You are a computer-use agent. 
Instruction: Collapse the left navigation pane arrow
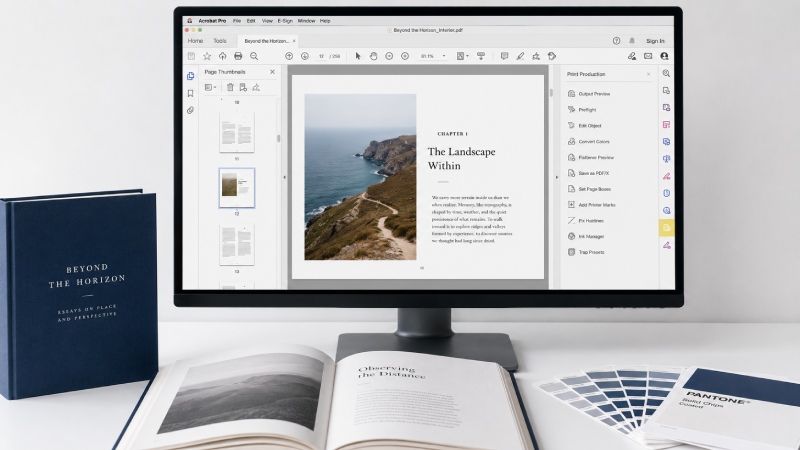284,178
